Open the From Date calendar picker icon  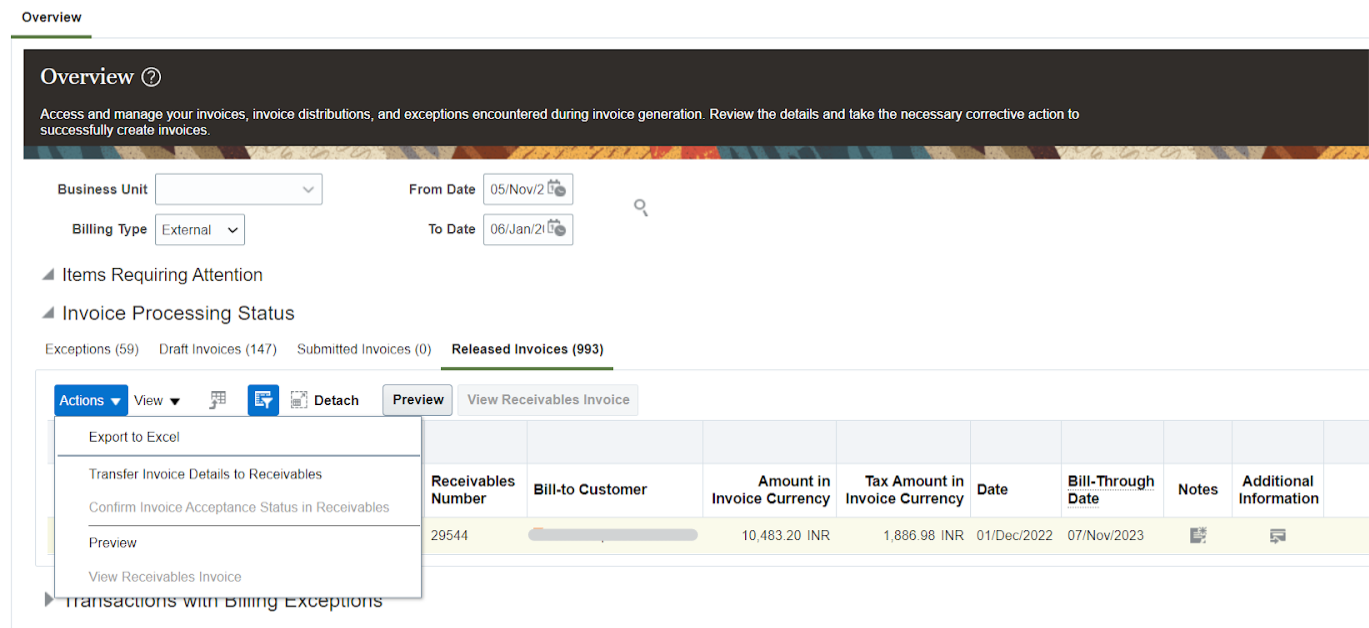[x=561, y=188]
